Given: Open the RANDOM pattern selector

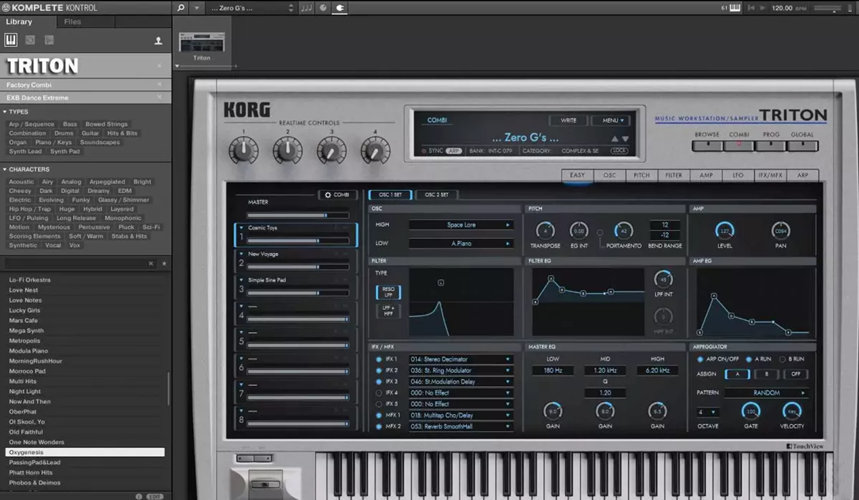Looking at the screenshot, I should (766, 393).
